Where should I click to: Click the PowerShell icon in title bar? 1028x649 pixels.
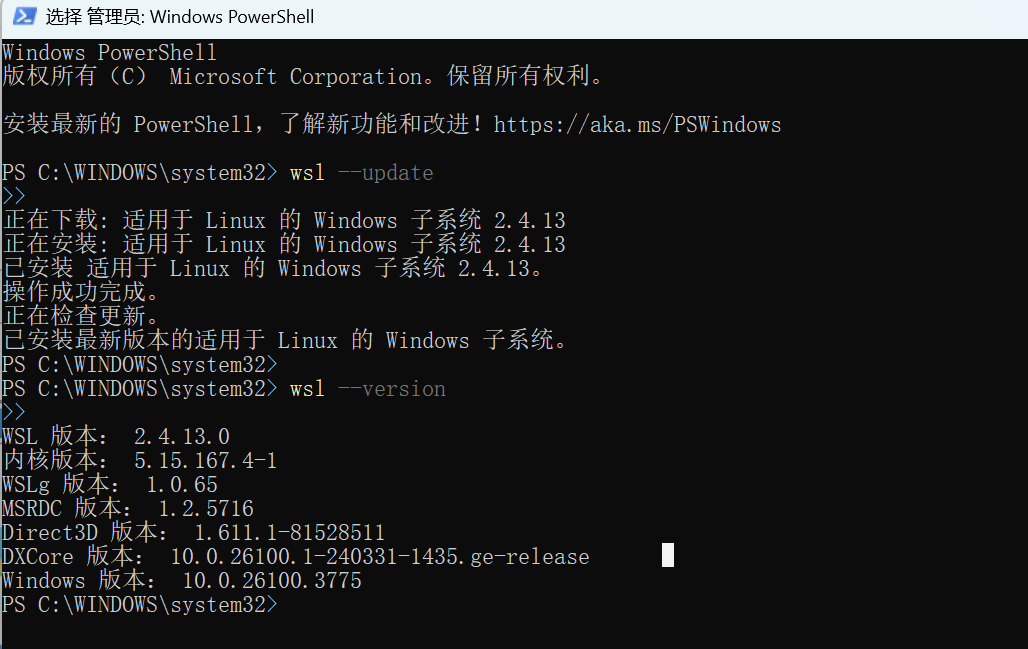[25, 16]
